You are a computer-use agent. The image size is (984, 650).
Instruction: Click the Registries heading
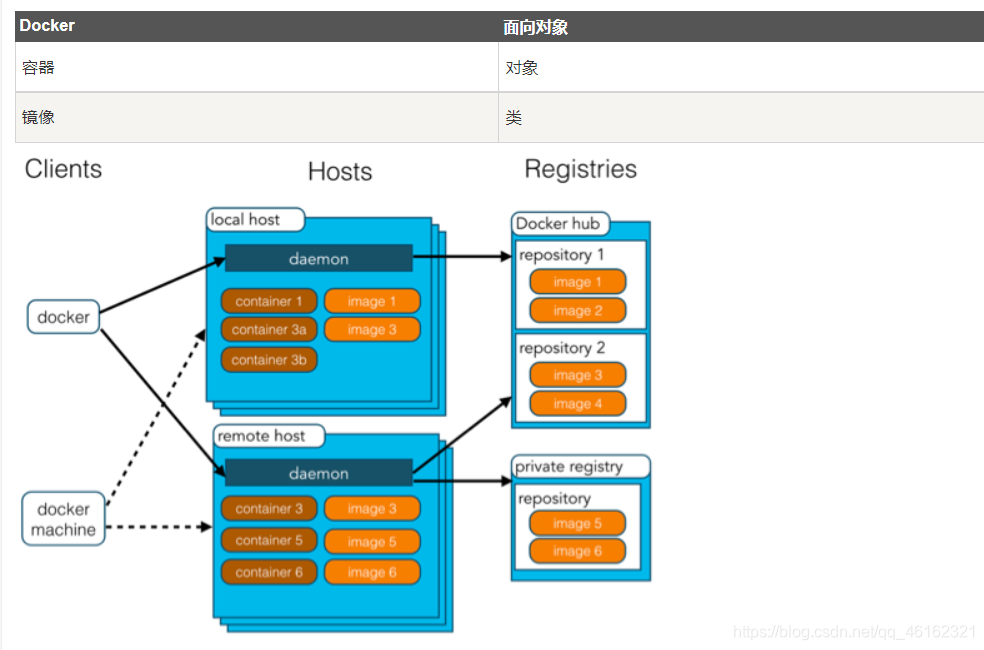pyautogui.click(x=580, y=169)
